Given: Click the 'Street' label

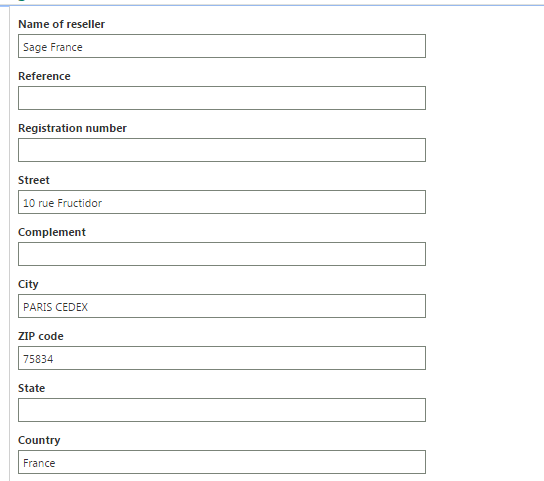Looking at the screenshot, I should [x=34, y=180].
